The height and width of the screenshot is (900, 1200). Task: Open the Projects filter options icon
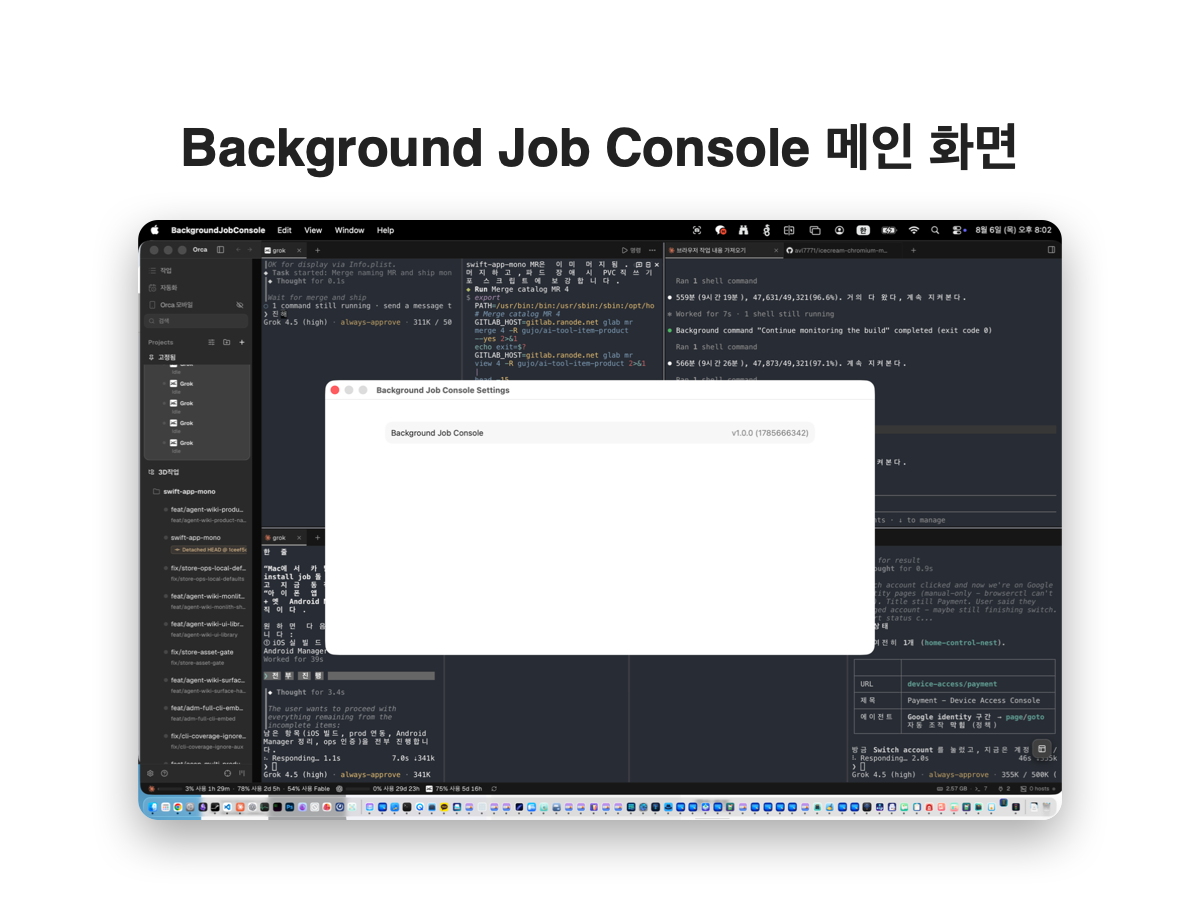(211, 342)
